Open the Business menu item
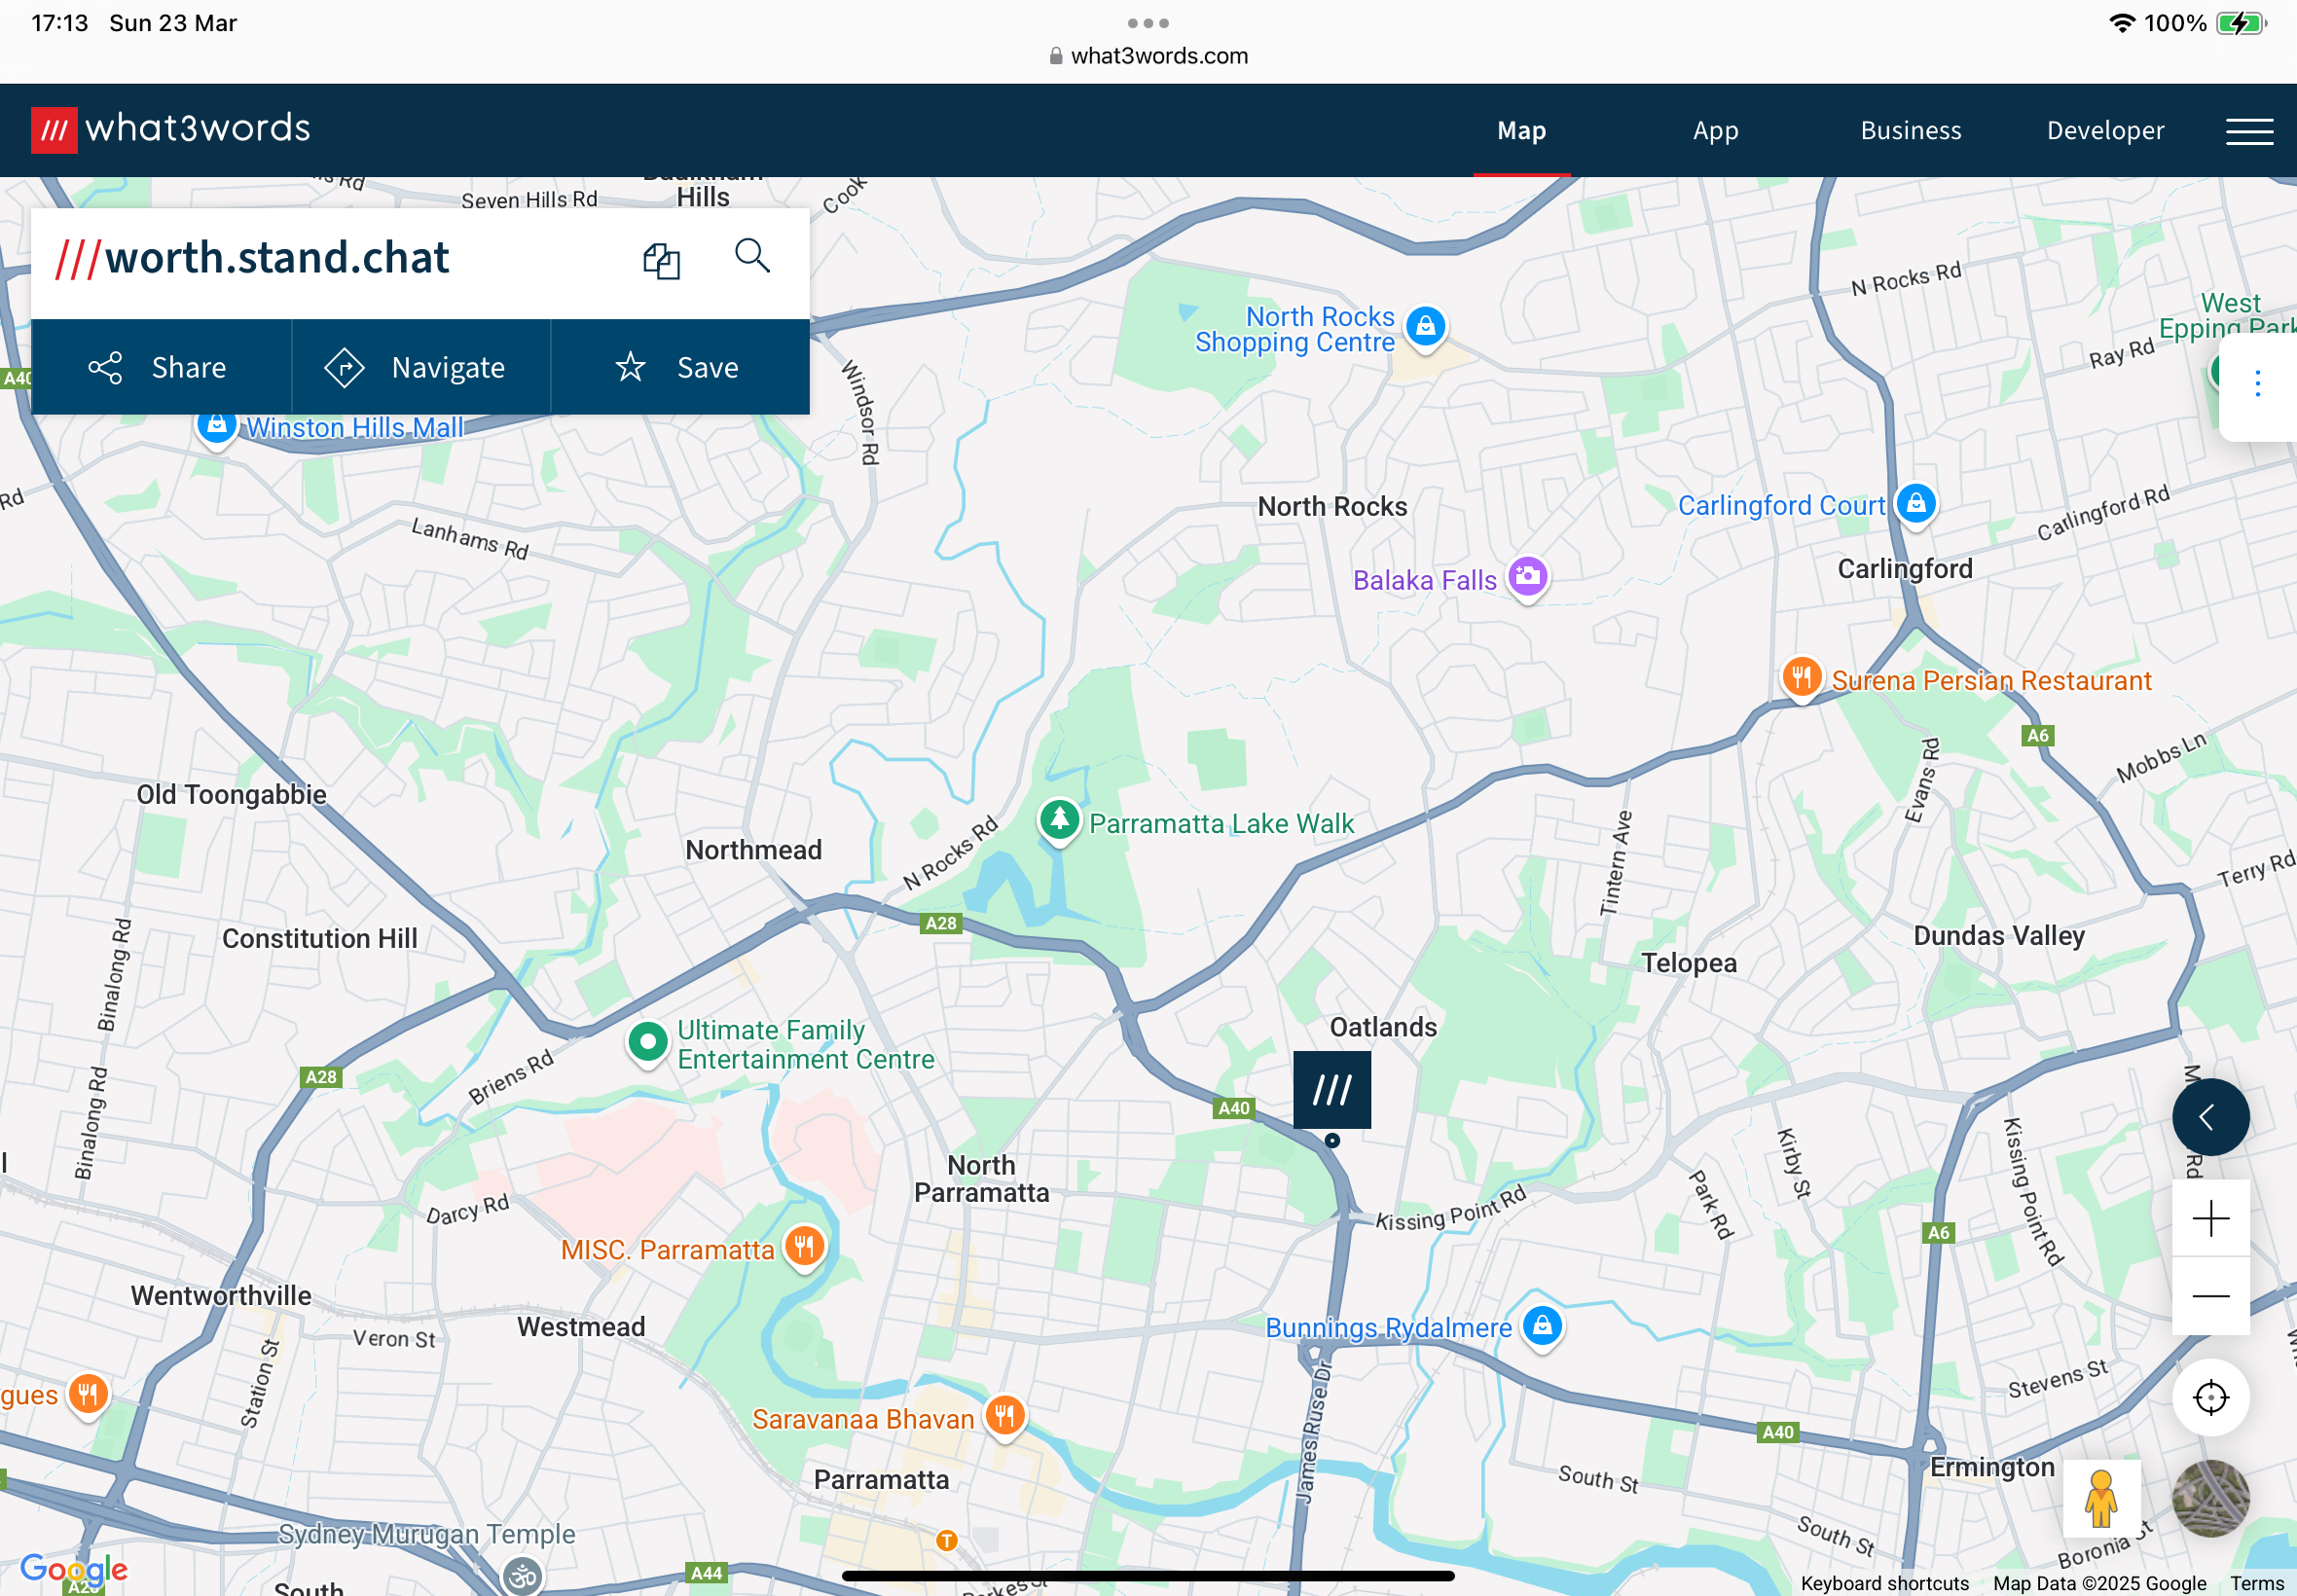This screenshot has height=1596, width=2297. point(1910,131)
